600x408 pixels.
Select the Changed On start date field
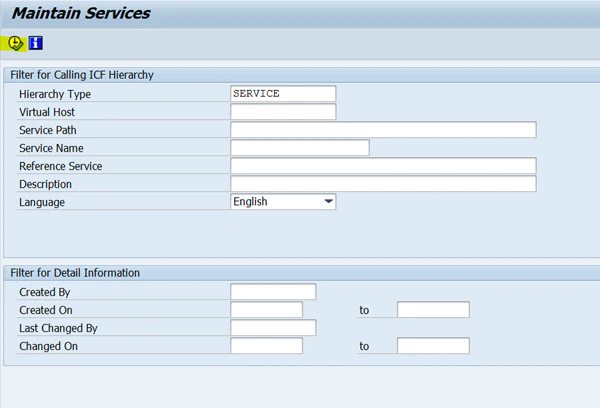[266, 346]
